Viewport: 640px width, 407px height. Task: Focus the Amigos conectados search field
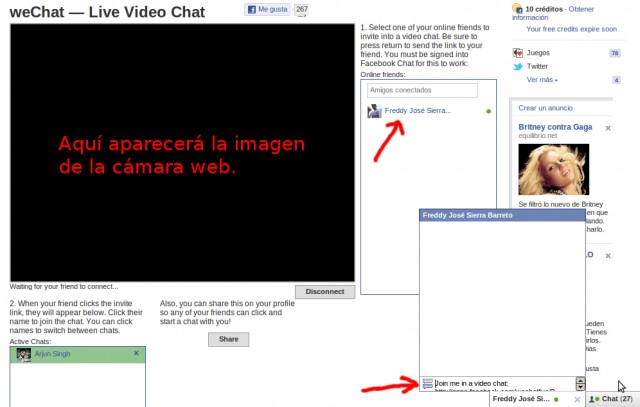coord(422,90)
